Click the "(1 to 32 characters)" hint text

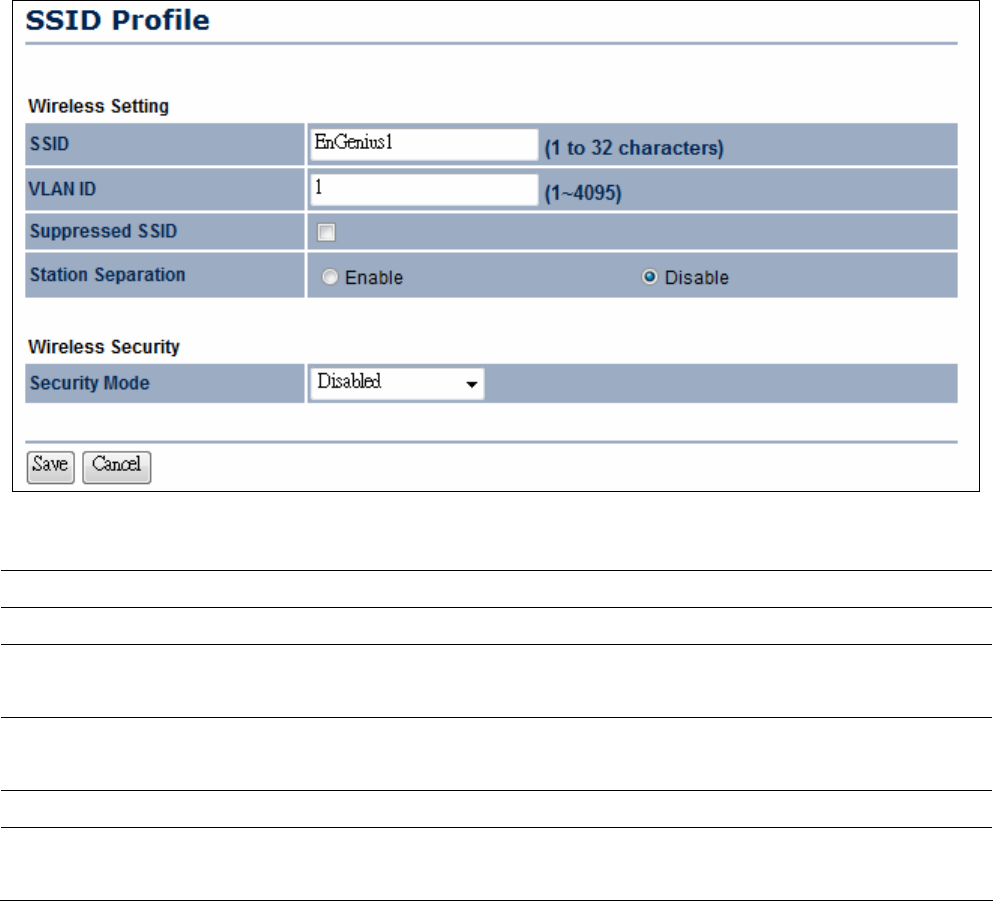[x=634, y=148]
